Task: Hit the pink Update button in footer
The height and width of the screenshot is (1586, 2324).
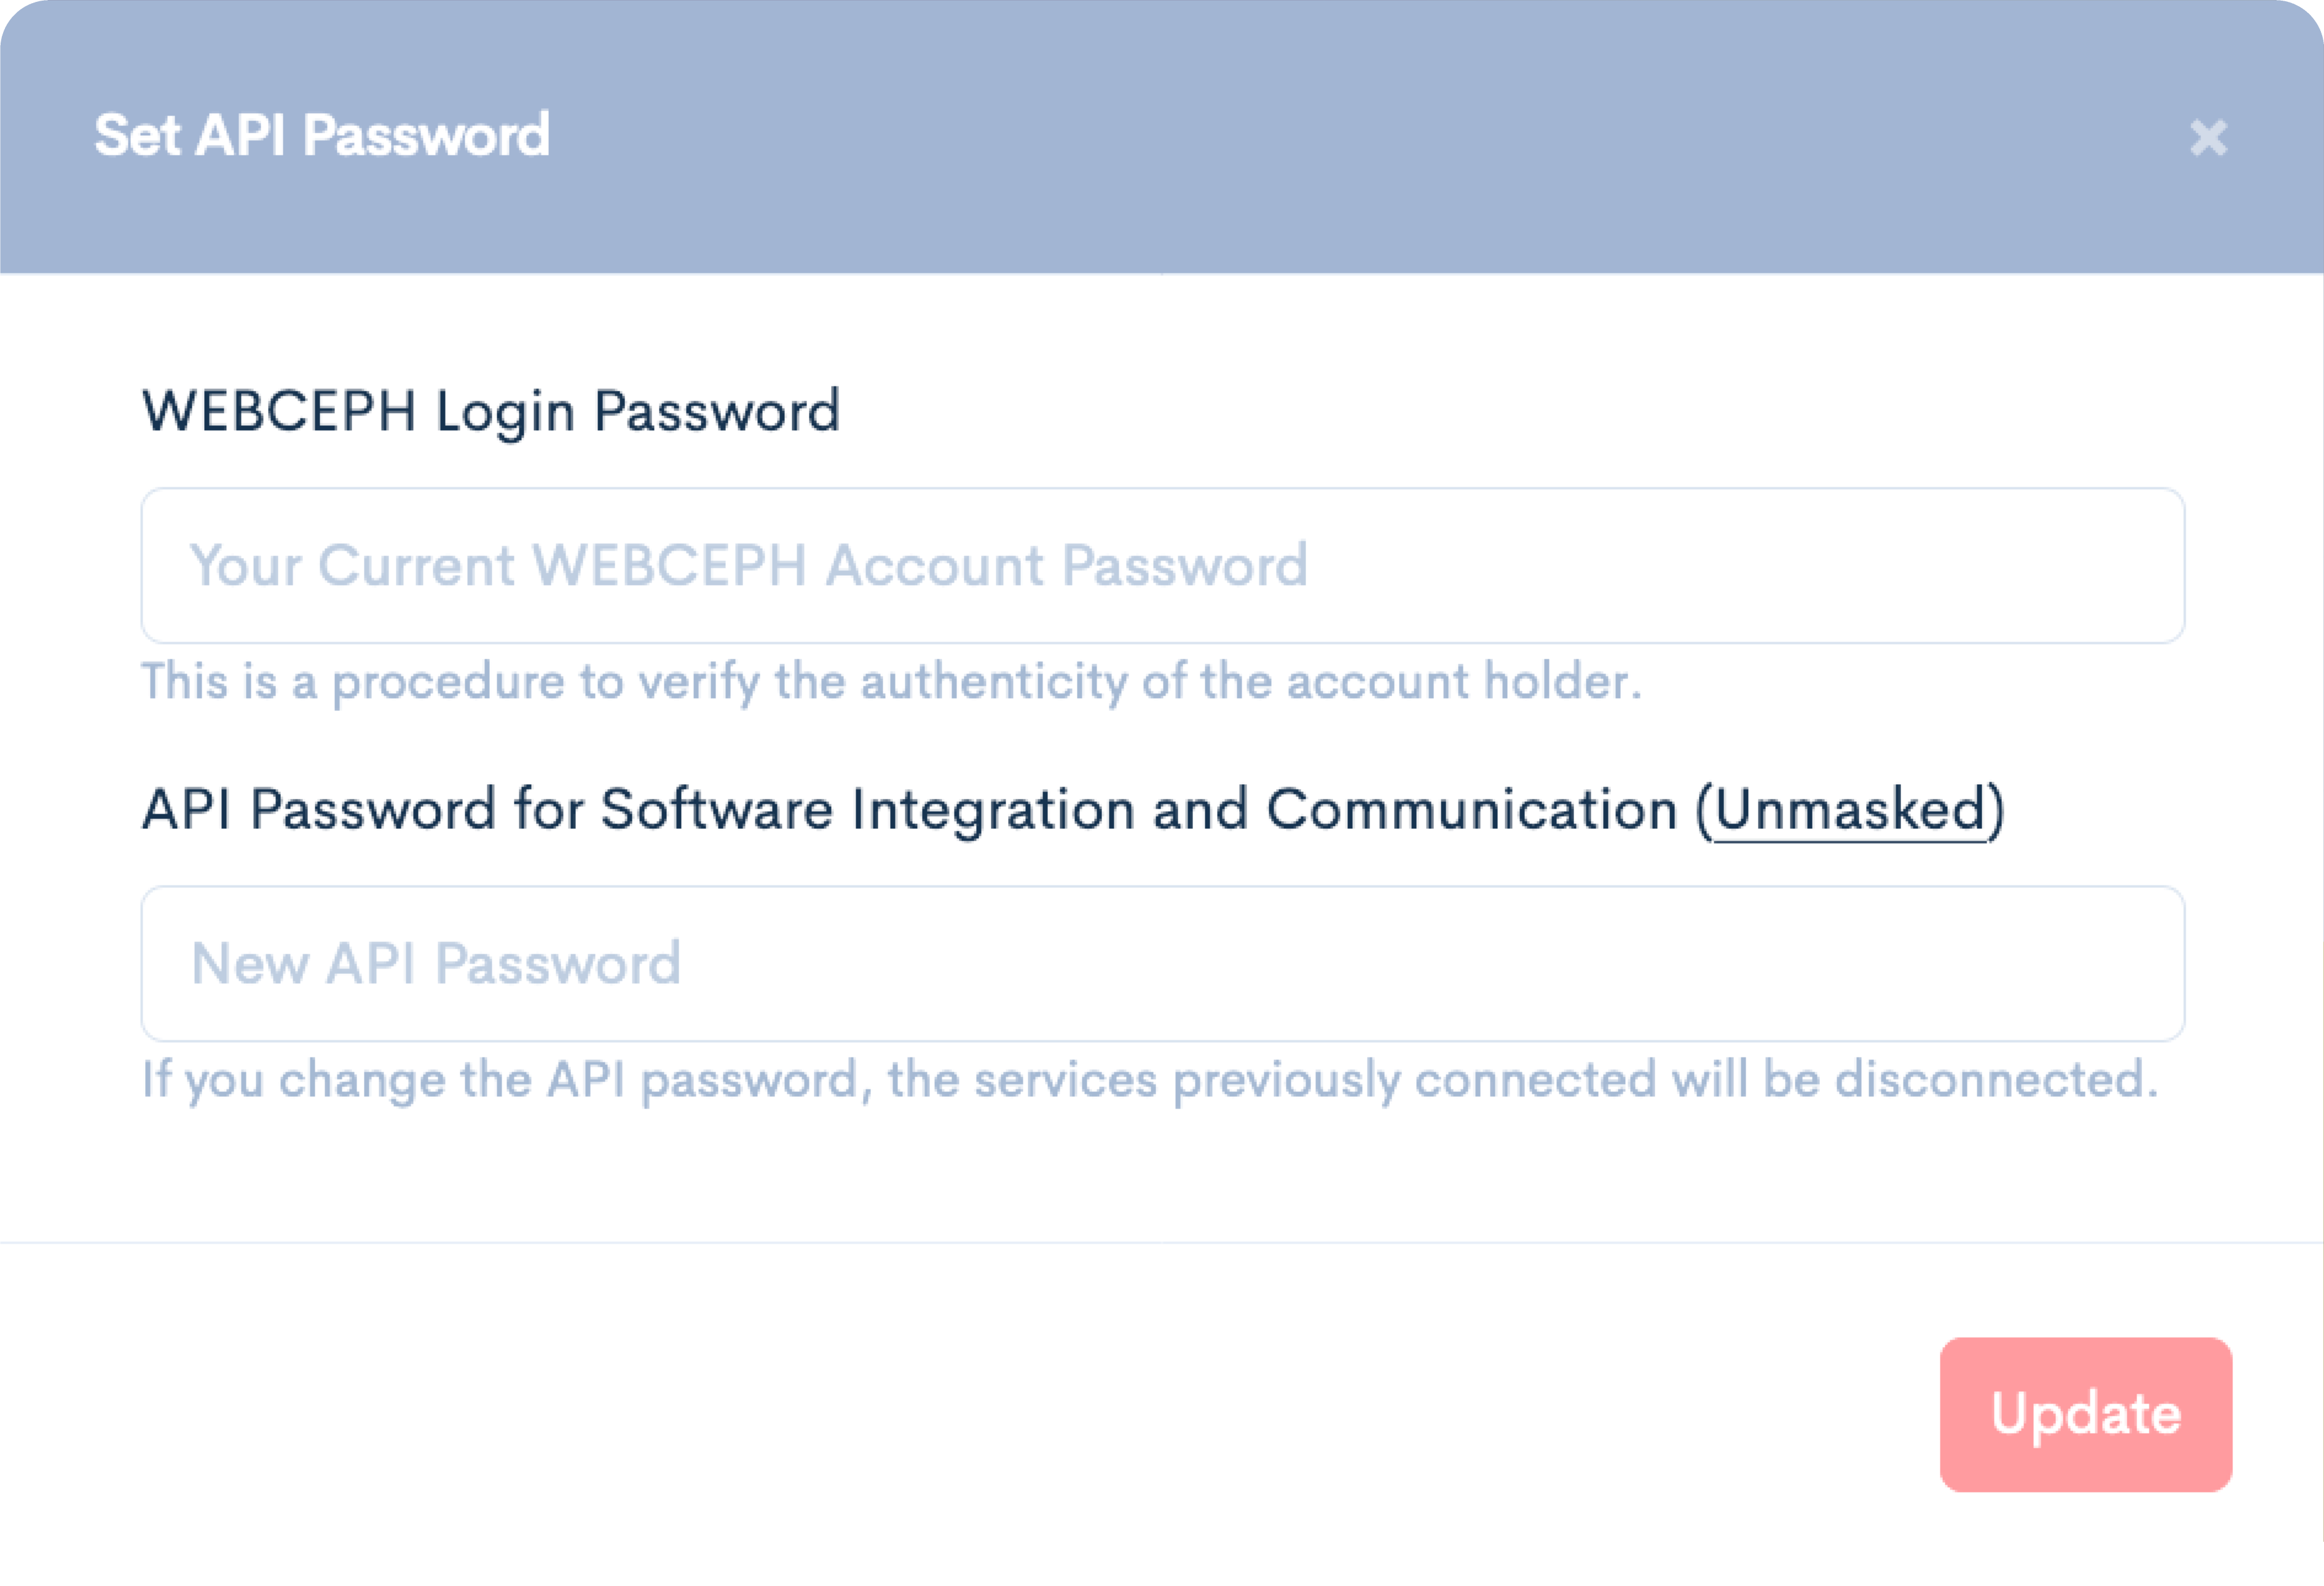Action: click(x=2085, y=1414)
